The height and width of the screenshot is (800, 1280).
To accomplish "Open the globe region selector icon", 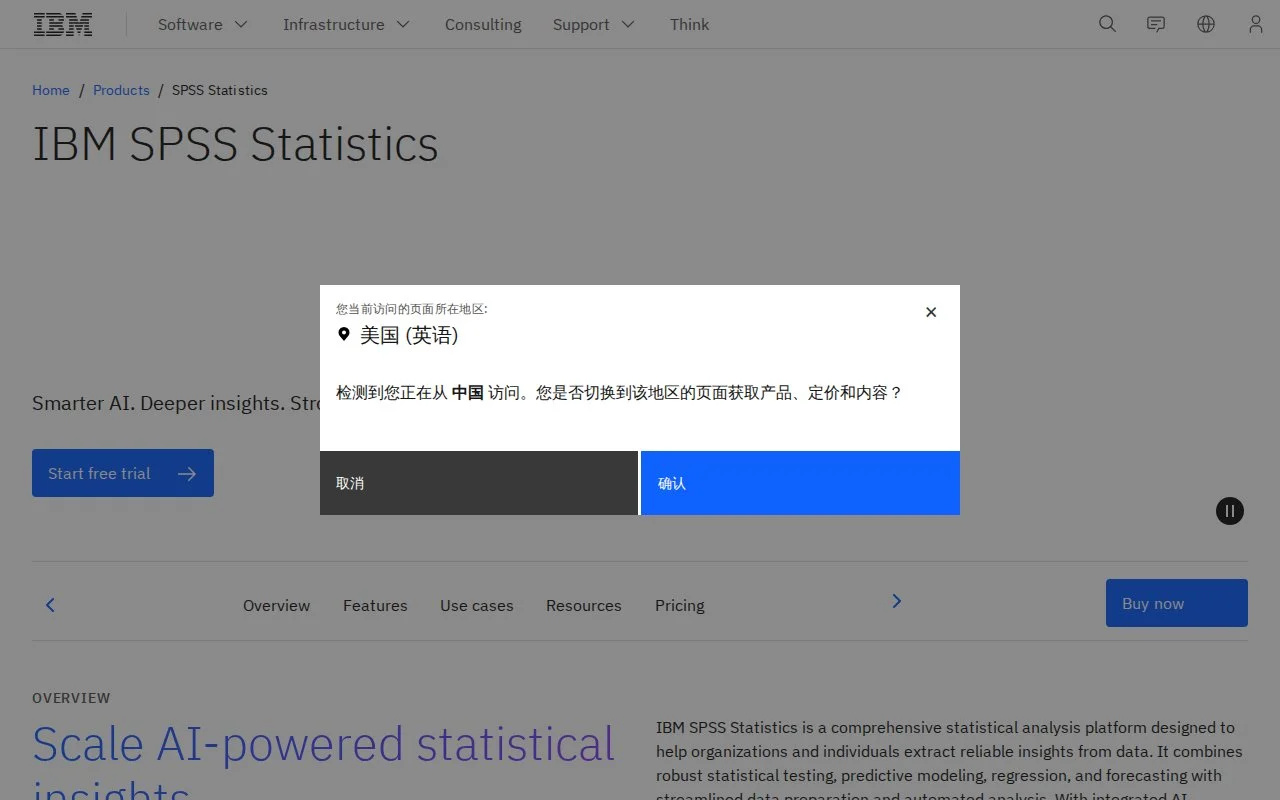I will (1206, 24).
